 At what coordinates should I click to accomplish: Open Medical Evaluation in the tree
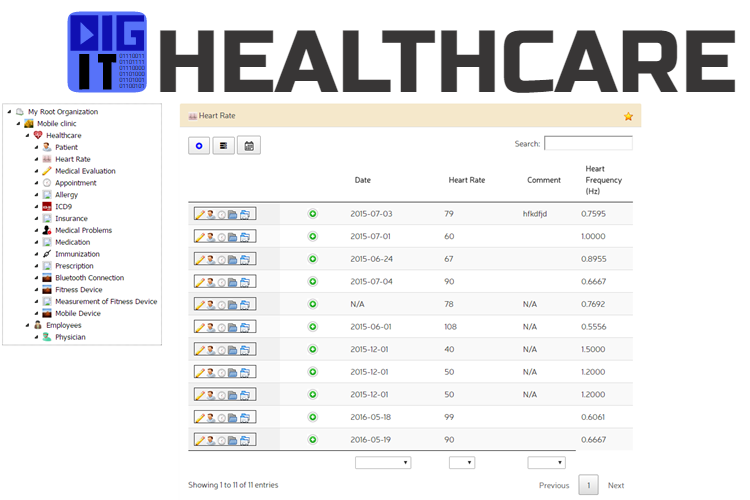pos(85,171)
